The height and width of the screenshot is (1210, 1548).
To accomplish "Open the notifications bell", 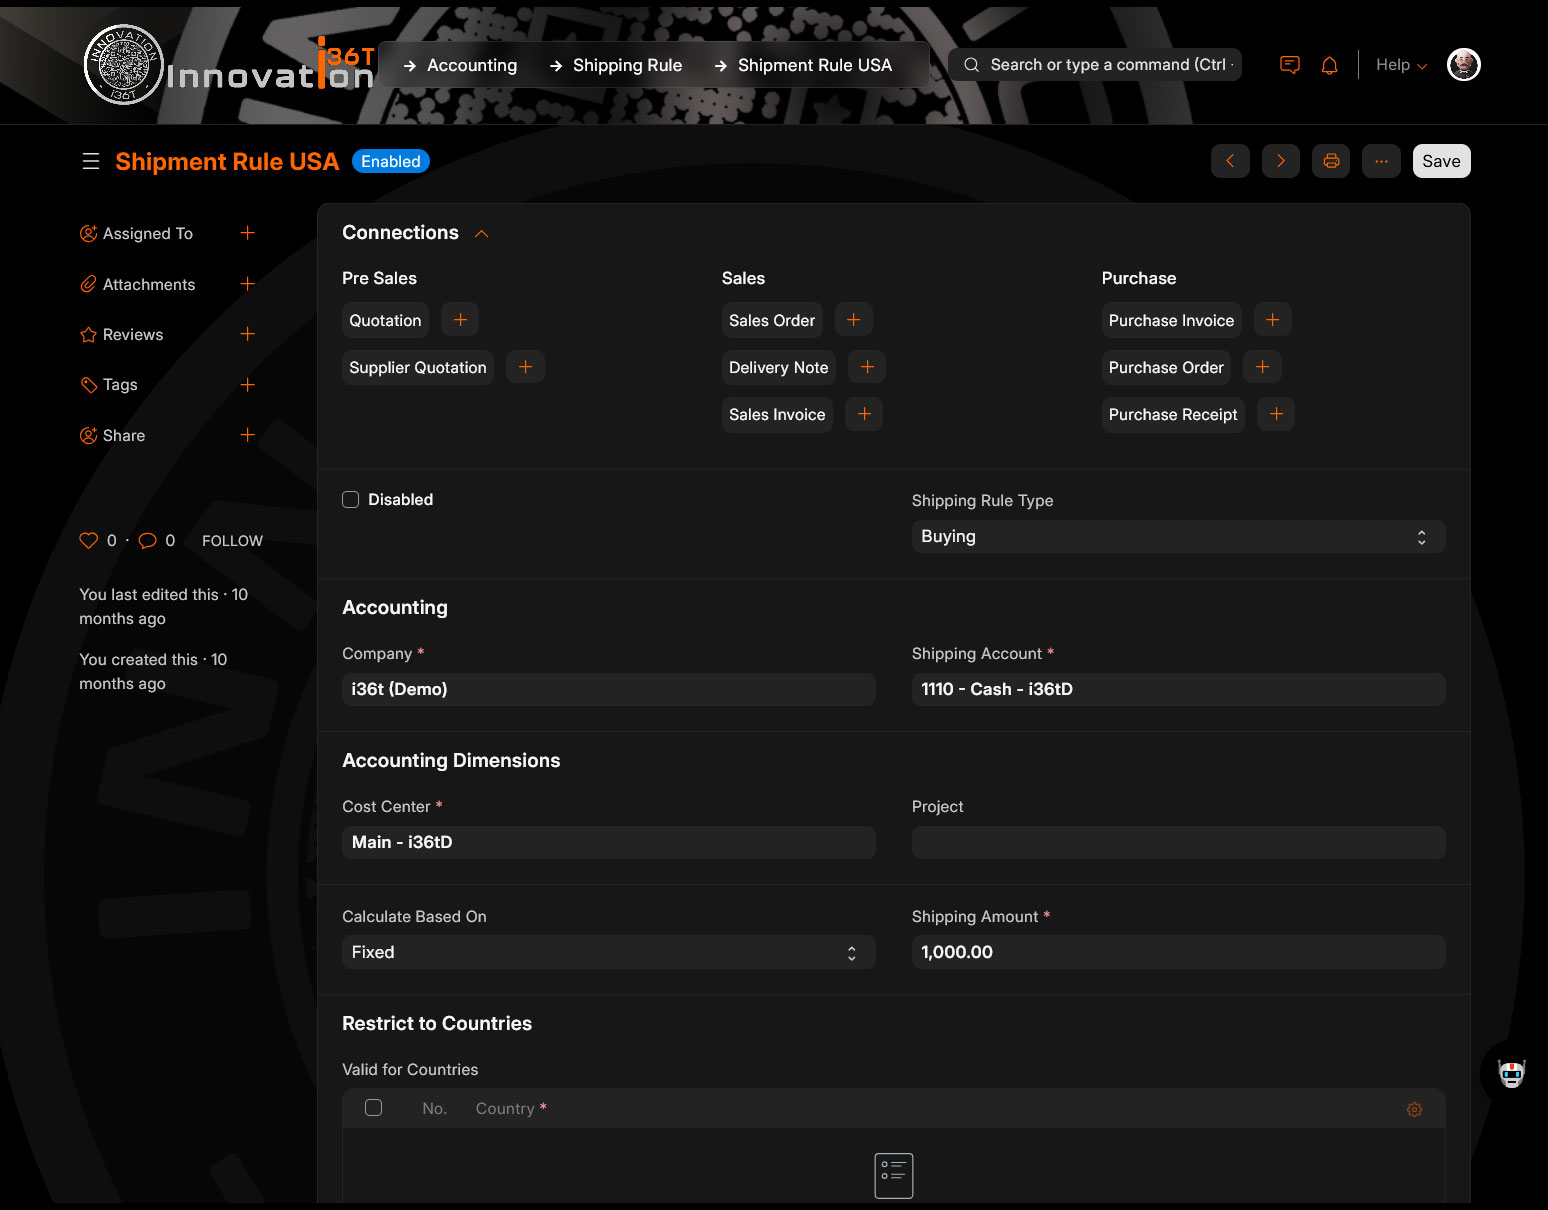I will (x=1329, y=66).
